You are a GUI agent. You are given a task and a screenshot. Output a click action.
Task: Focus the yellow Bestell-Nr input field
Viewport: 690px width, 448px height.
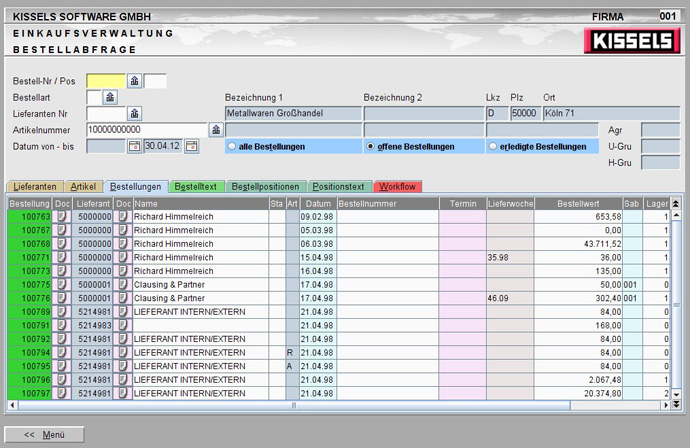[x=106, y=81]
